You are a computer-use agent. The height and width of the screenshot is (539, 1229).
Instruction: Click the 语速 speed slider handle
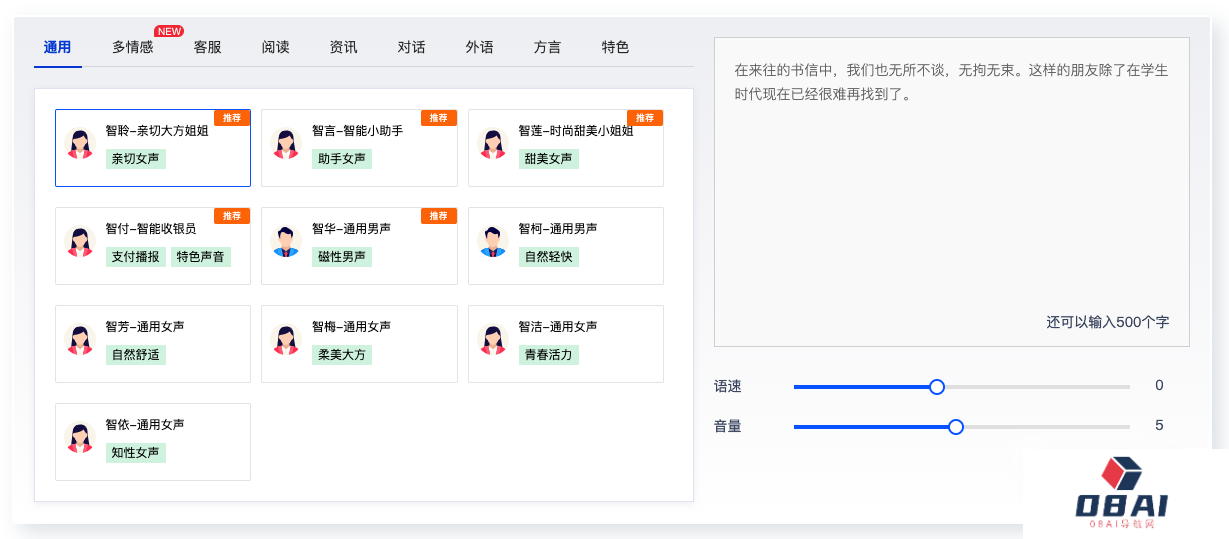(x=937, y=387)
